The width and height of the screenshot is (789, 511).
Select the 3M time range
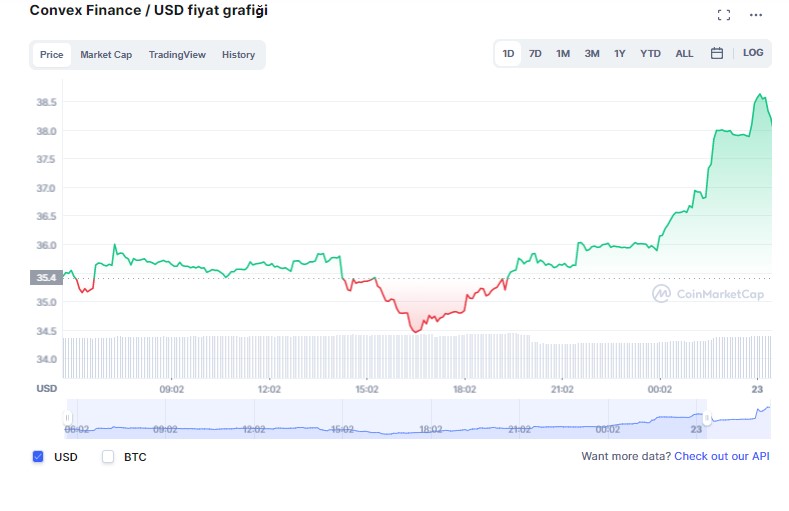coord(592,53)
